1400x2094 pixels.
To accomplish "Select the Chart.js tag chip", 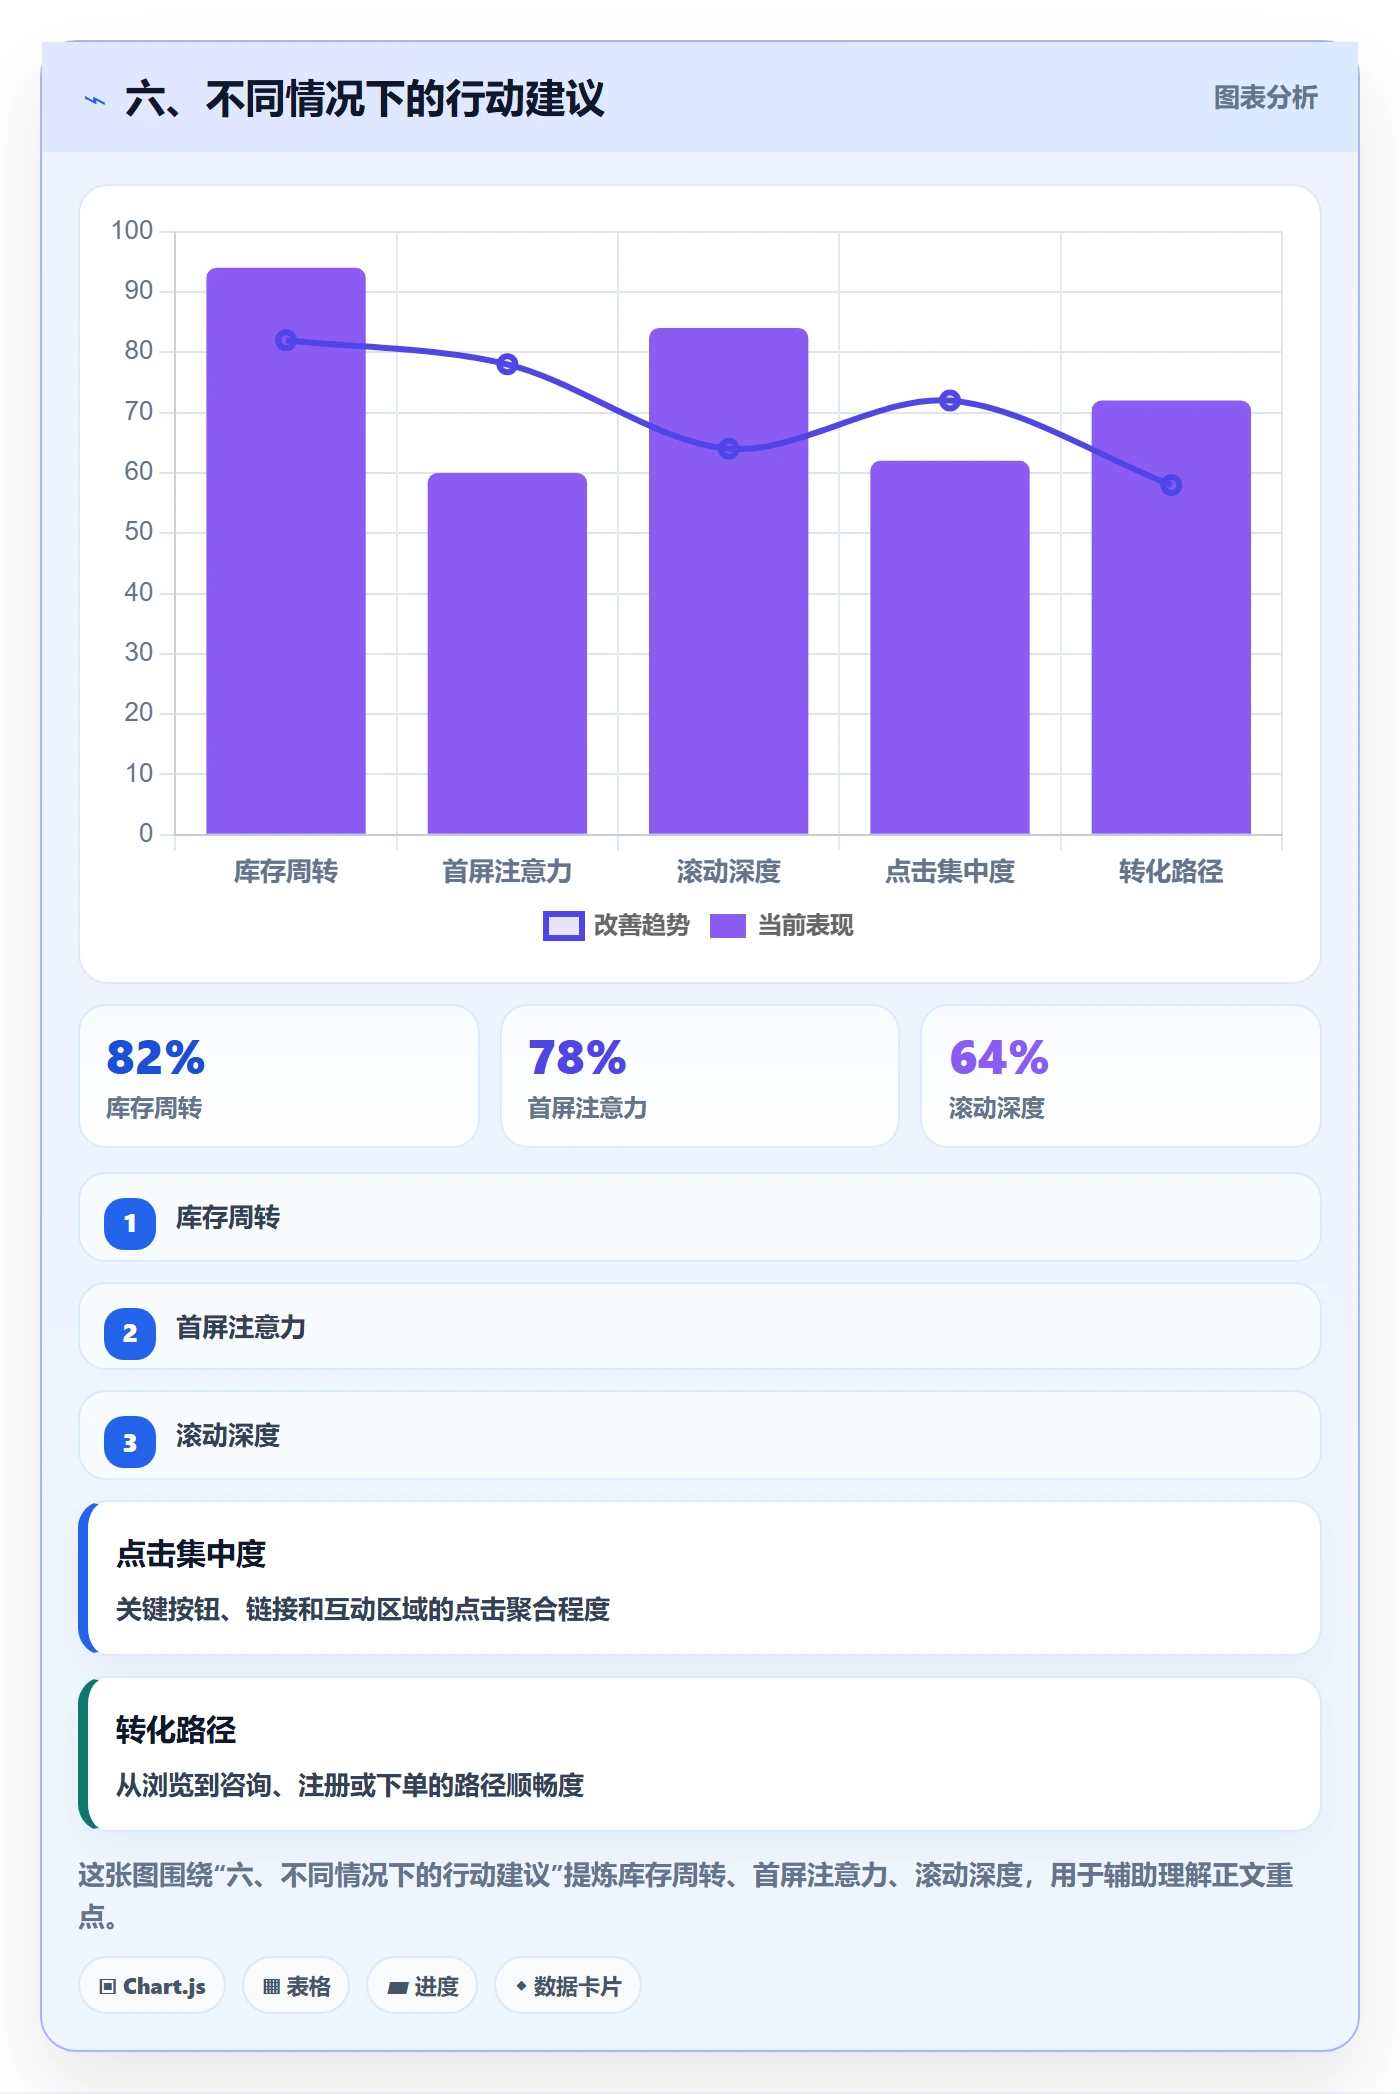I will [152, 1986].
